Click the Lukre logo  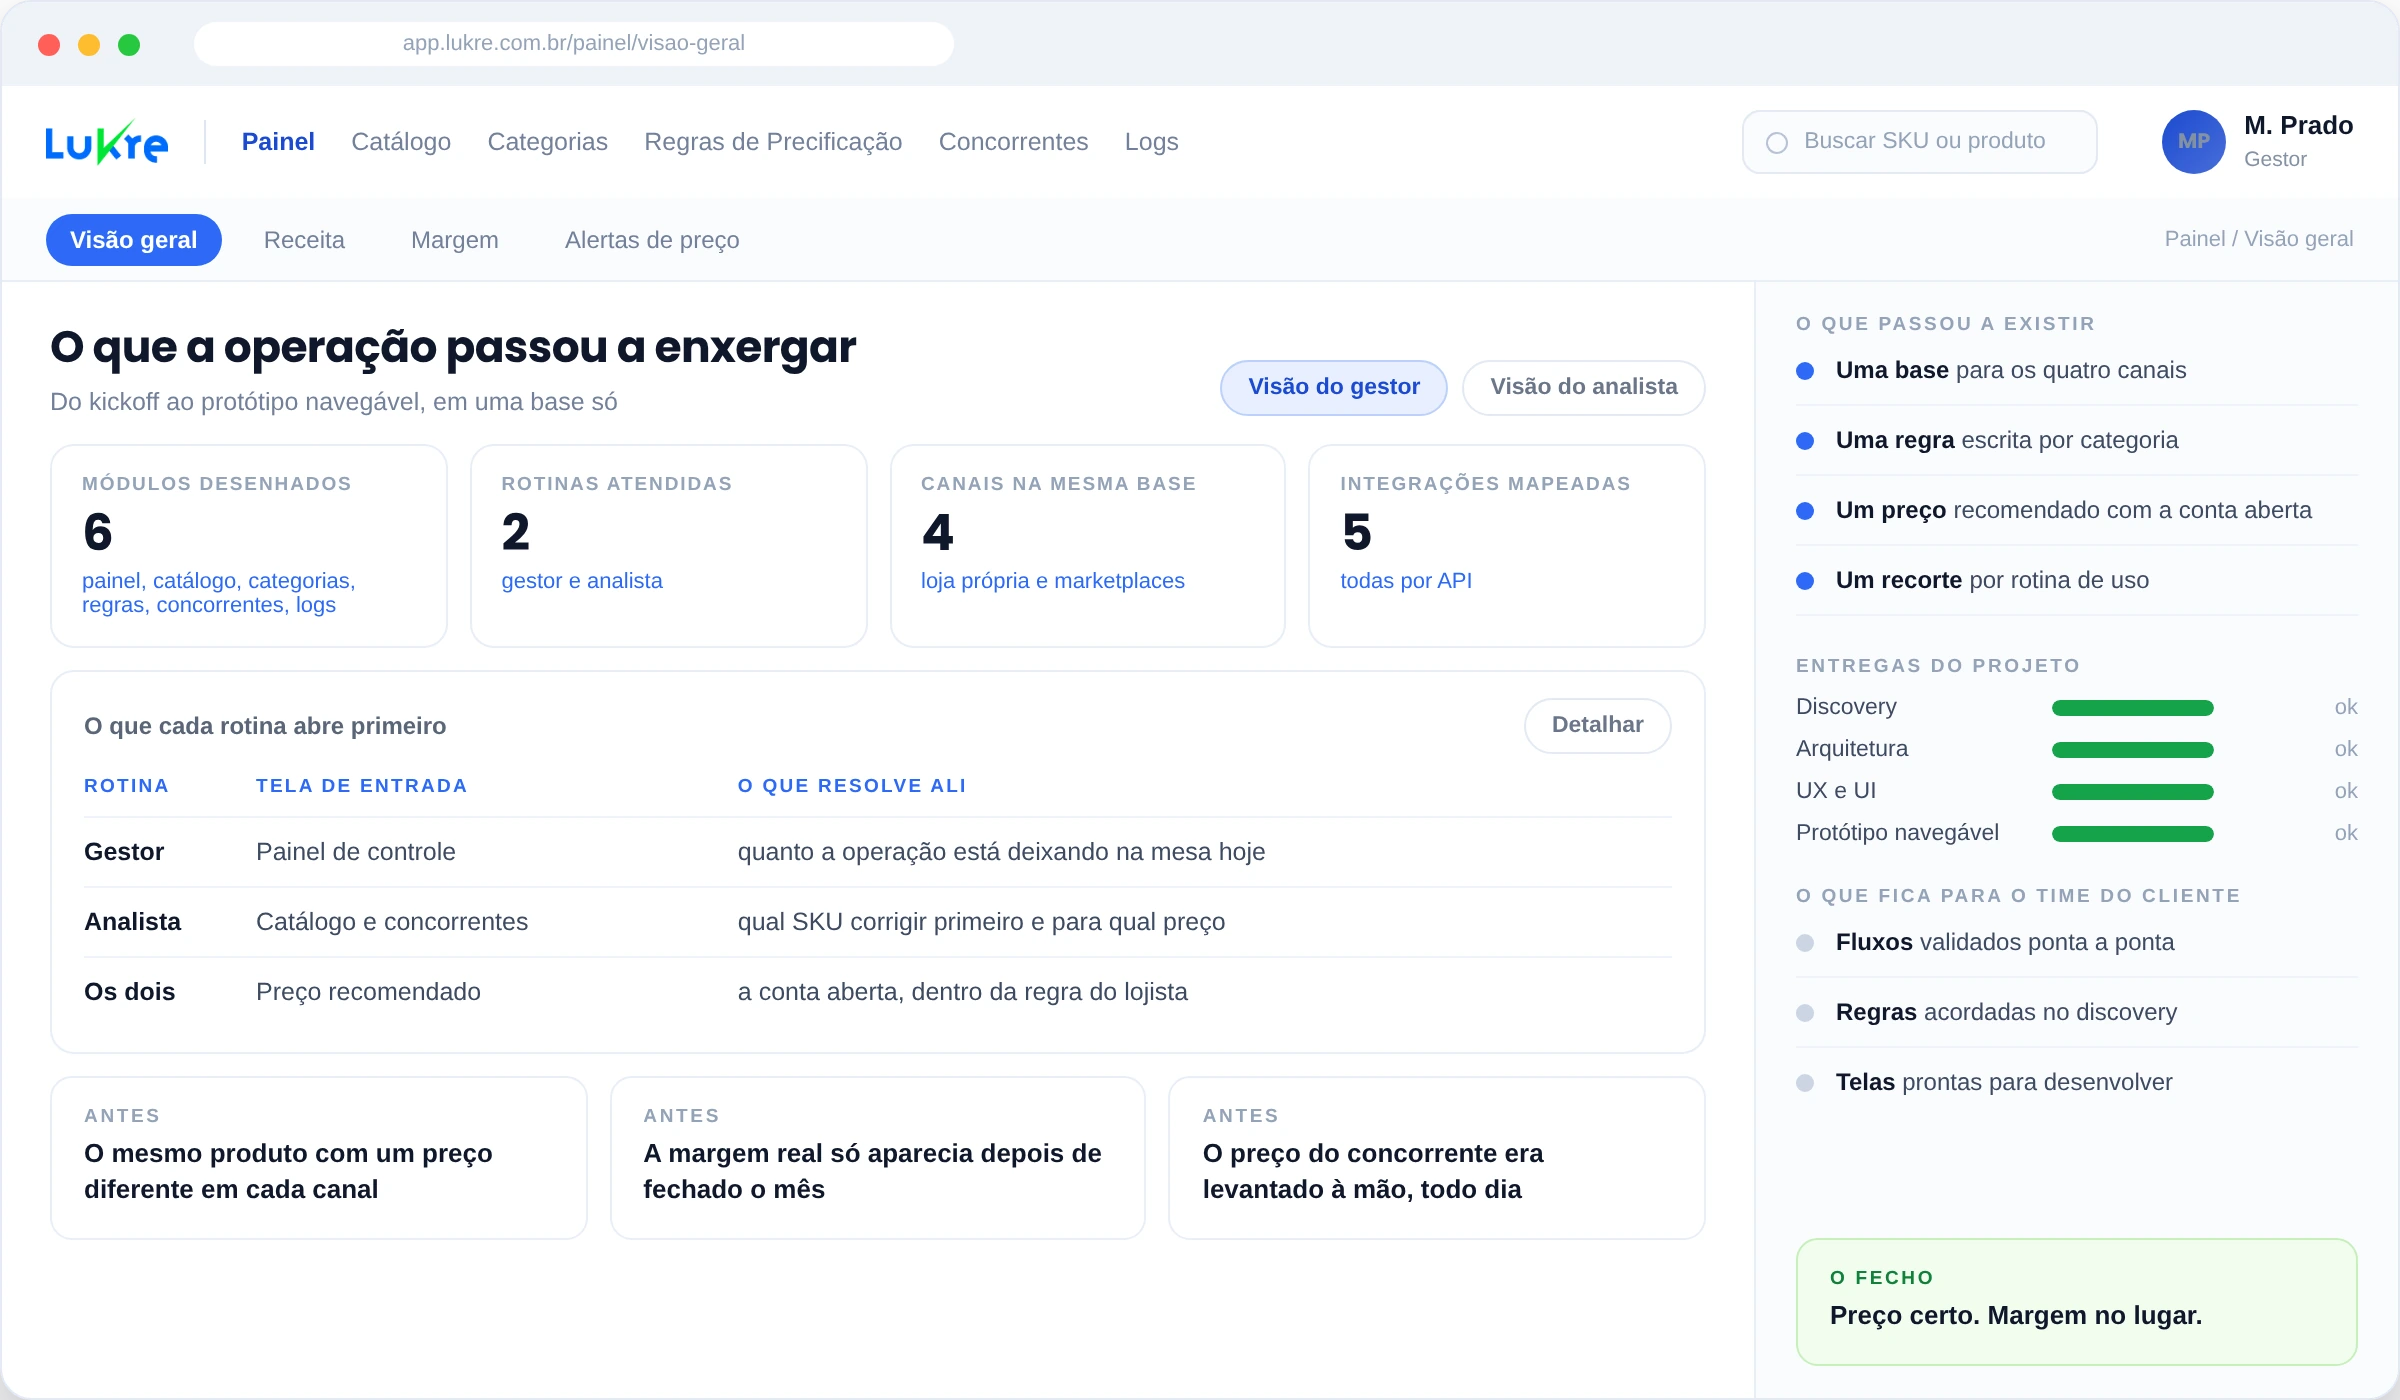106,142
